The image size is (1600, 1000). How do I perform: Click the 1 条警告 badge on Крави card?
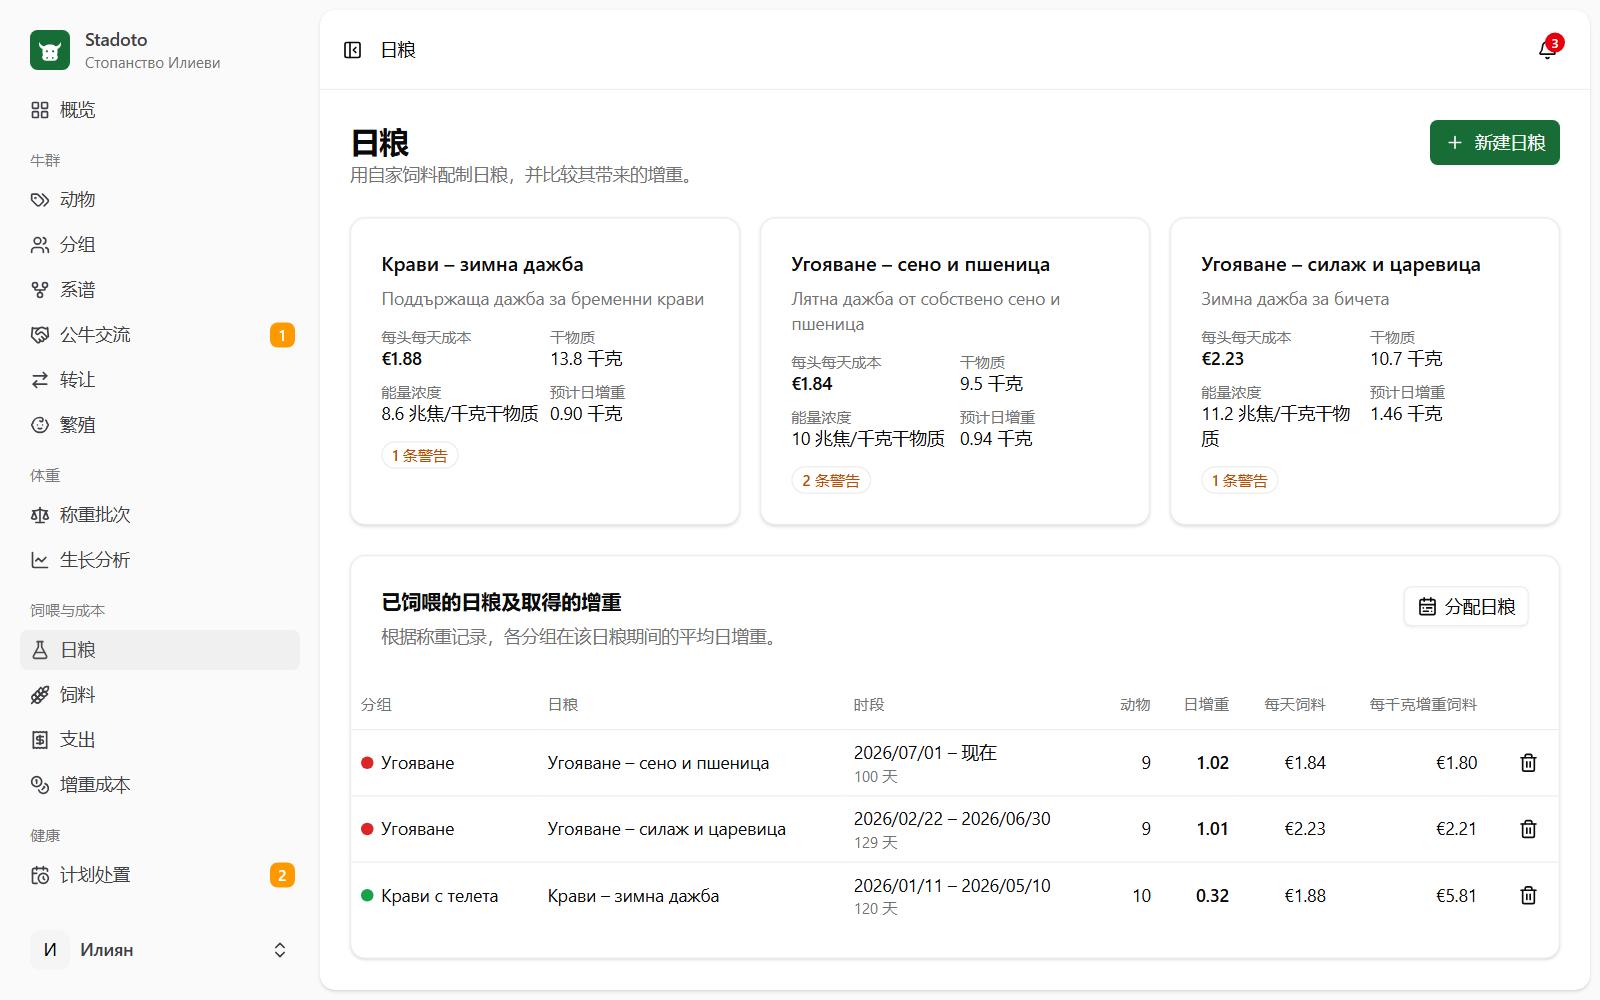click(x=420, y=456)
